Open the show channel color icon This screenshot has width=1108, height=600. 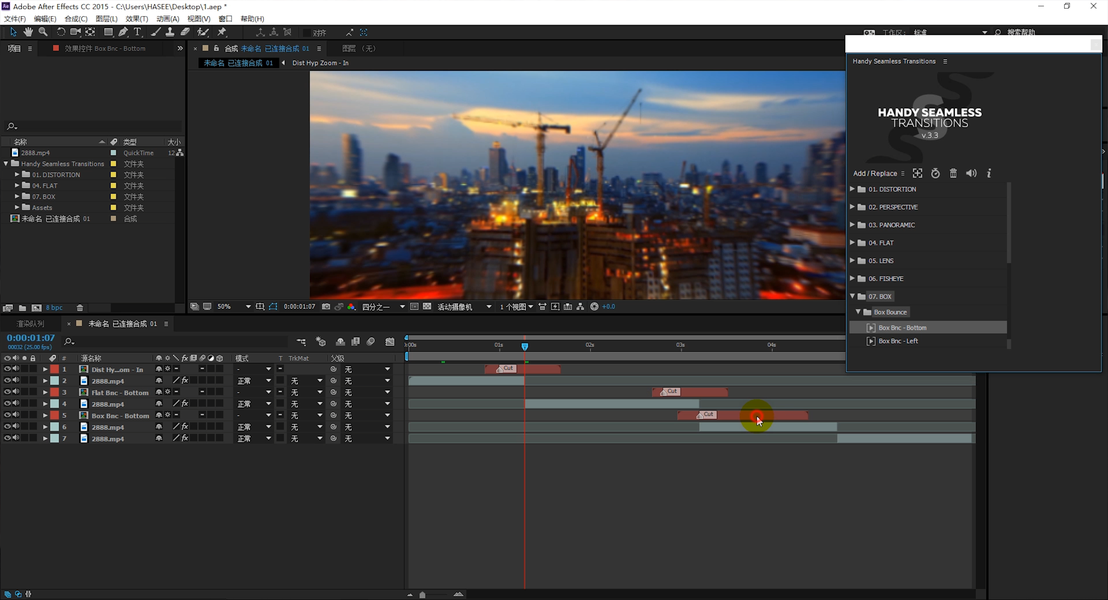coord(351,307)
